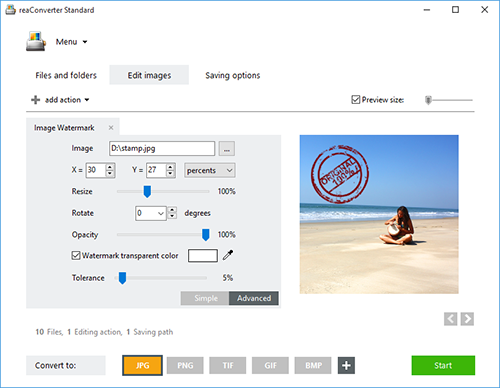Click into the Image path field
The image size is (500, 388).
tap(162, 149)
